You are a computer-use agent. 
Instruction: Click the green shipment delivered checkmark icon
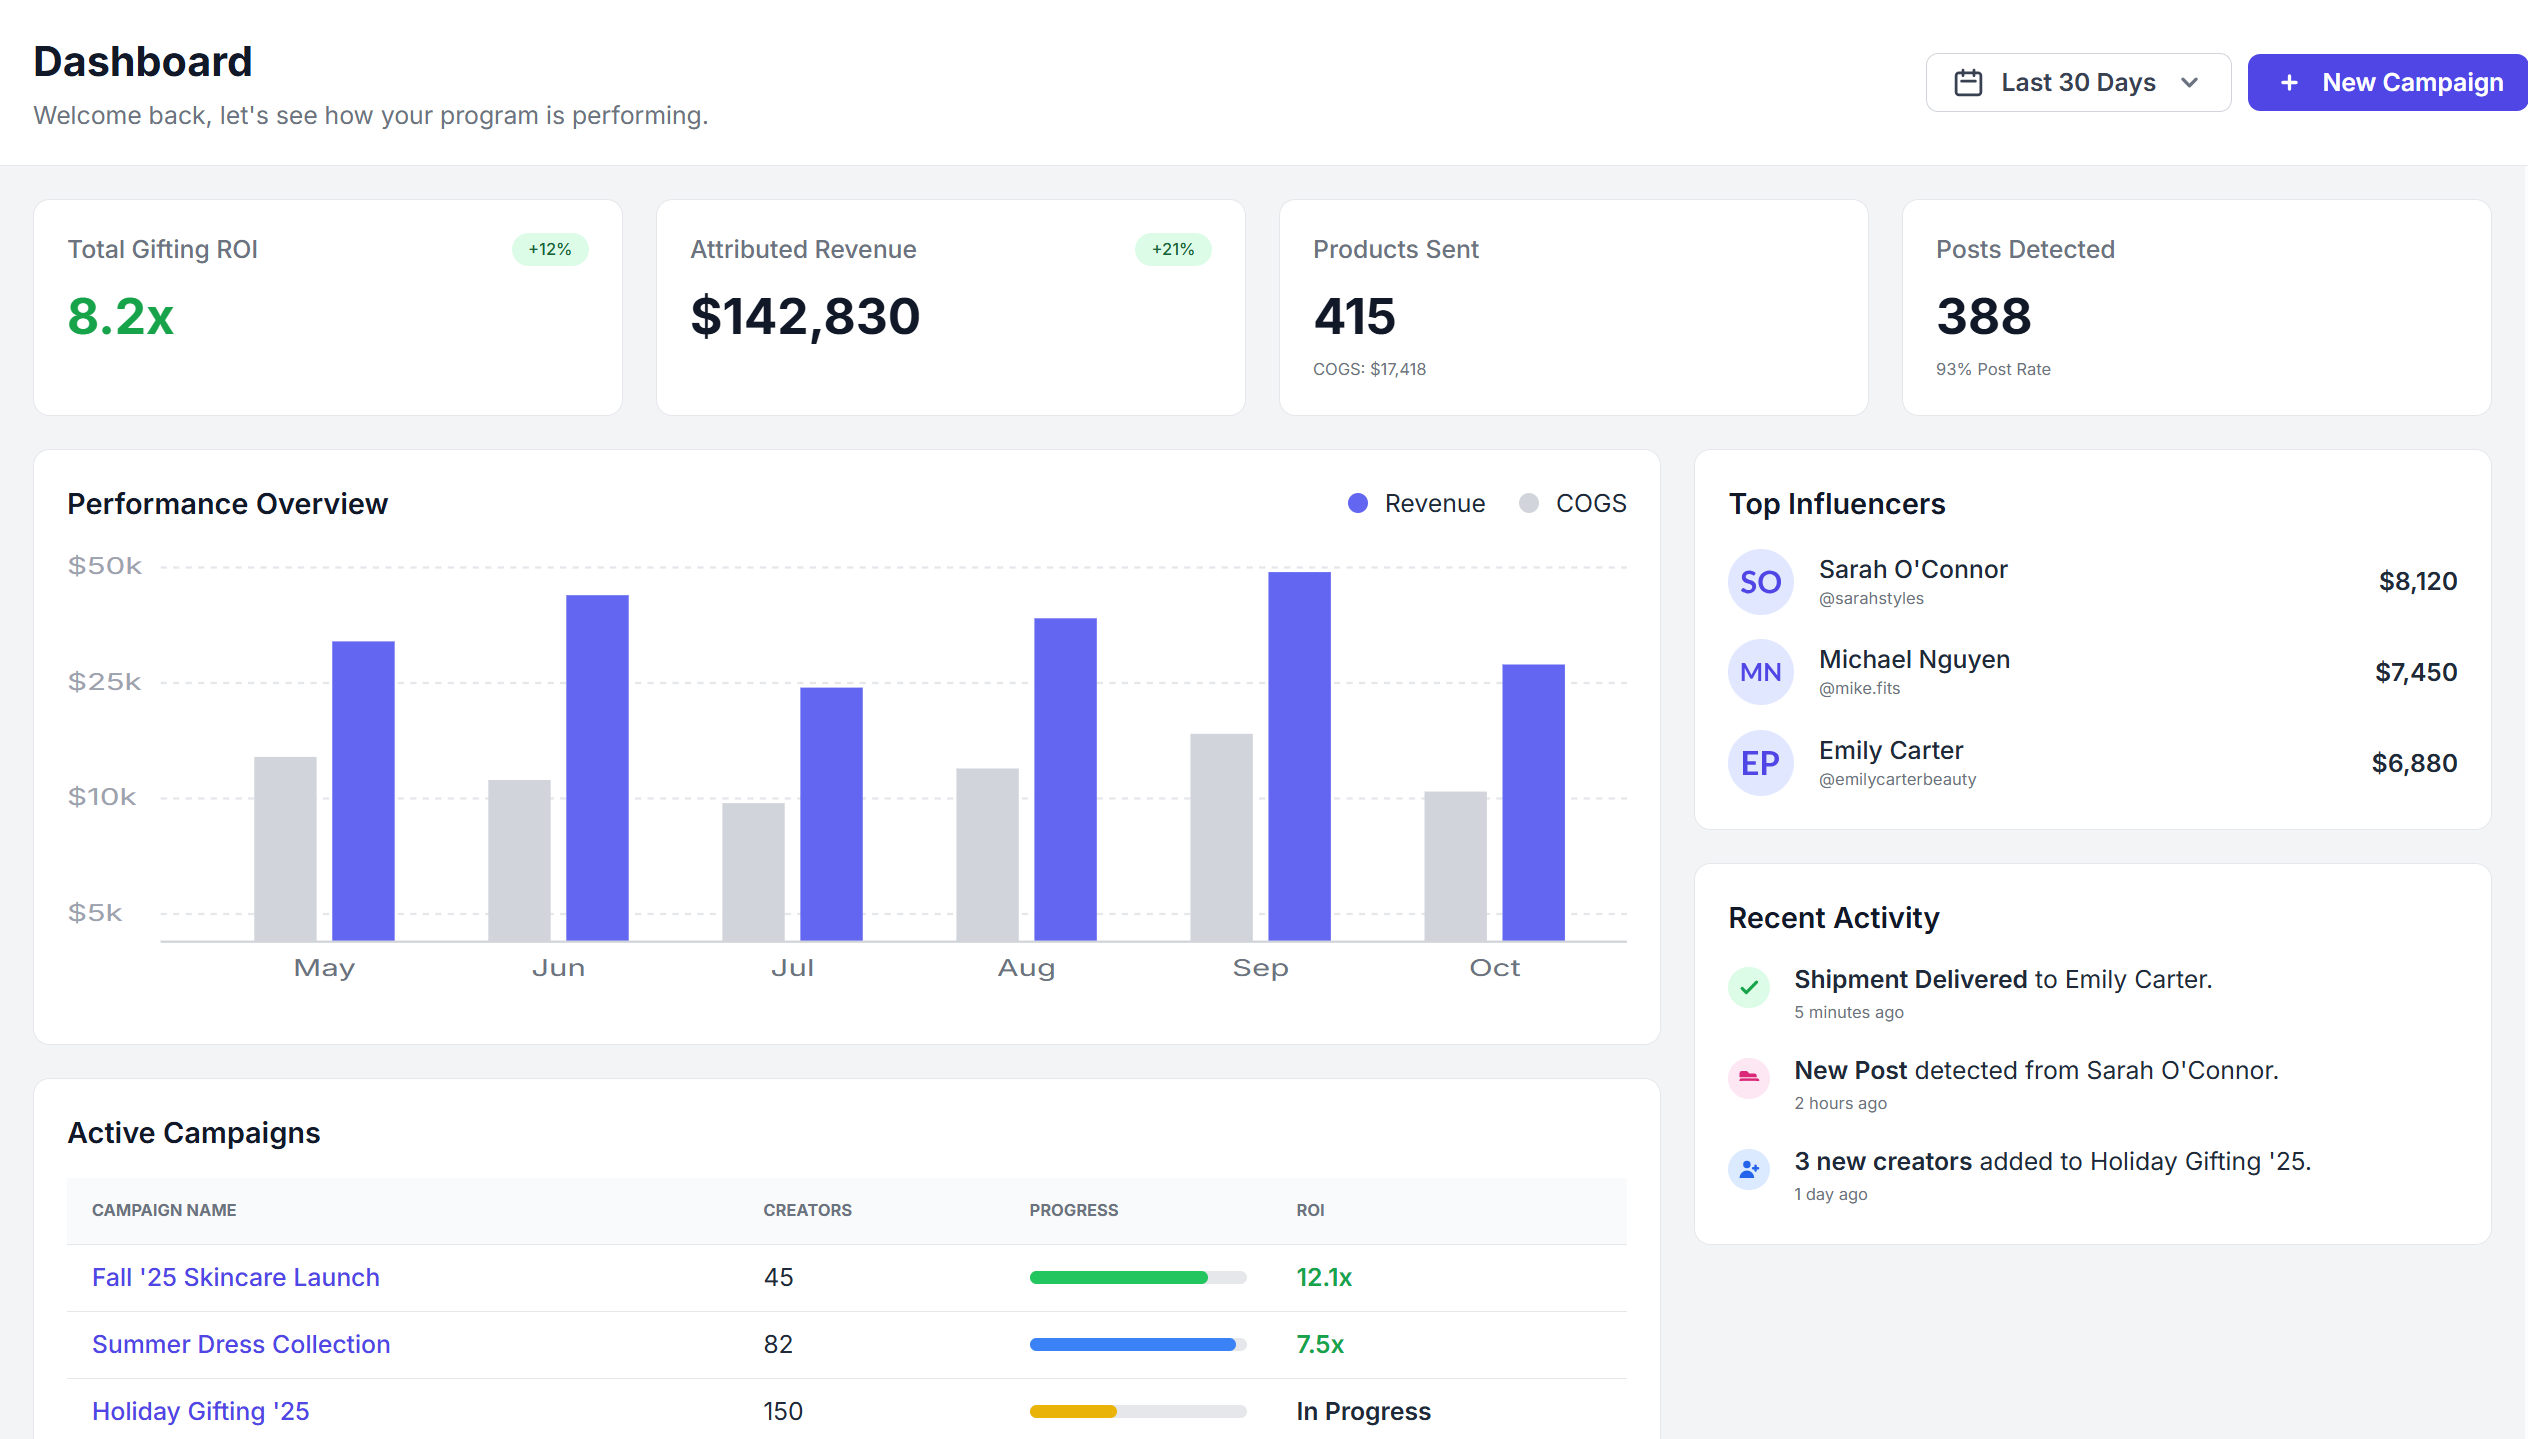click(x=1749, y=988)
